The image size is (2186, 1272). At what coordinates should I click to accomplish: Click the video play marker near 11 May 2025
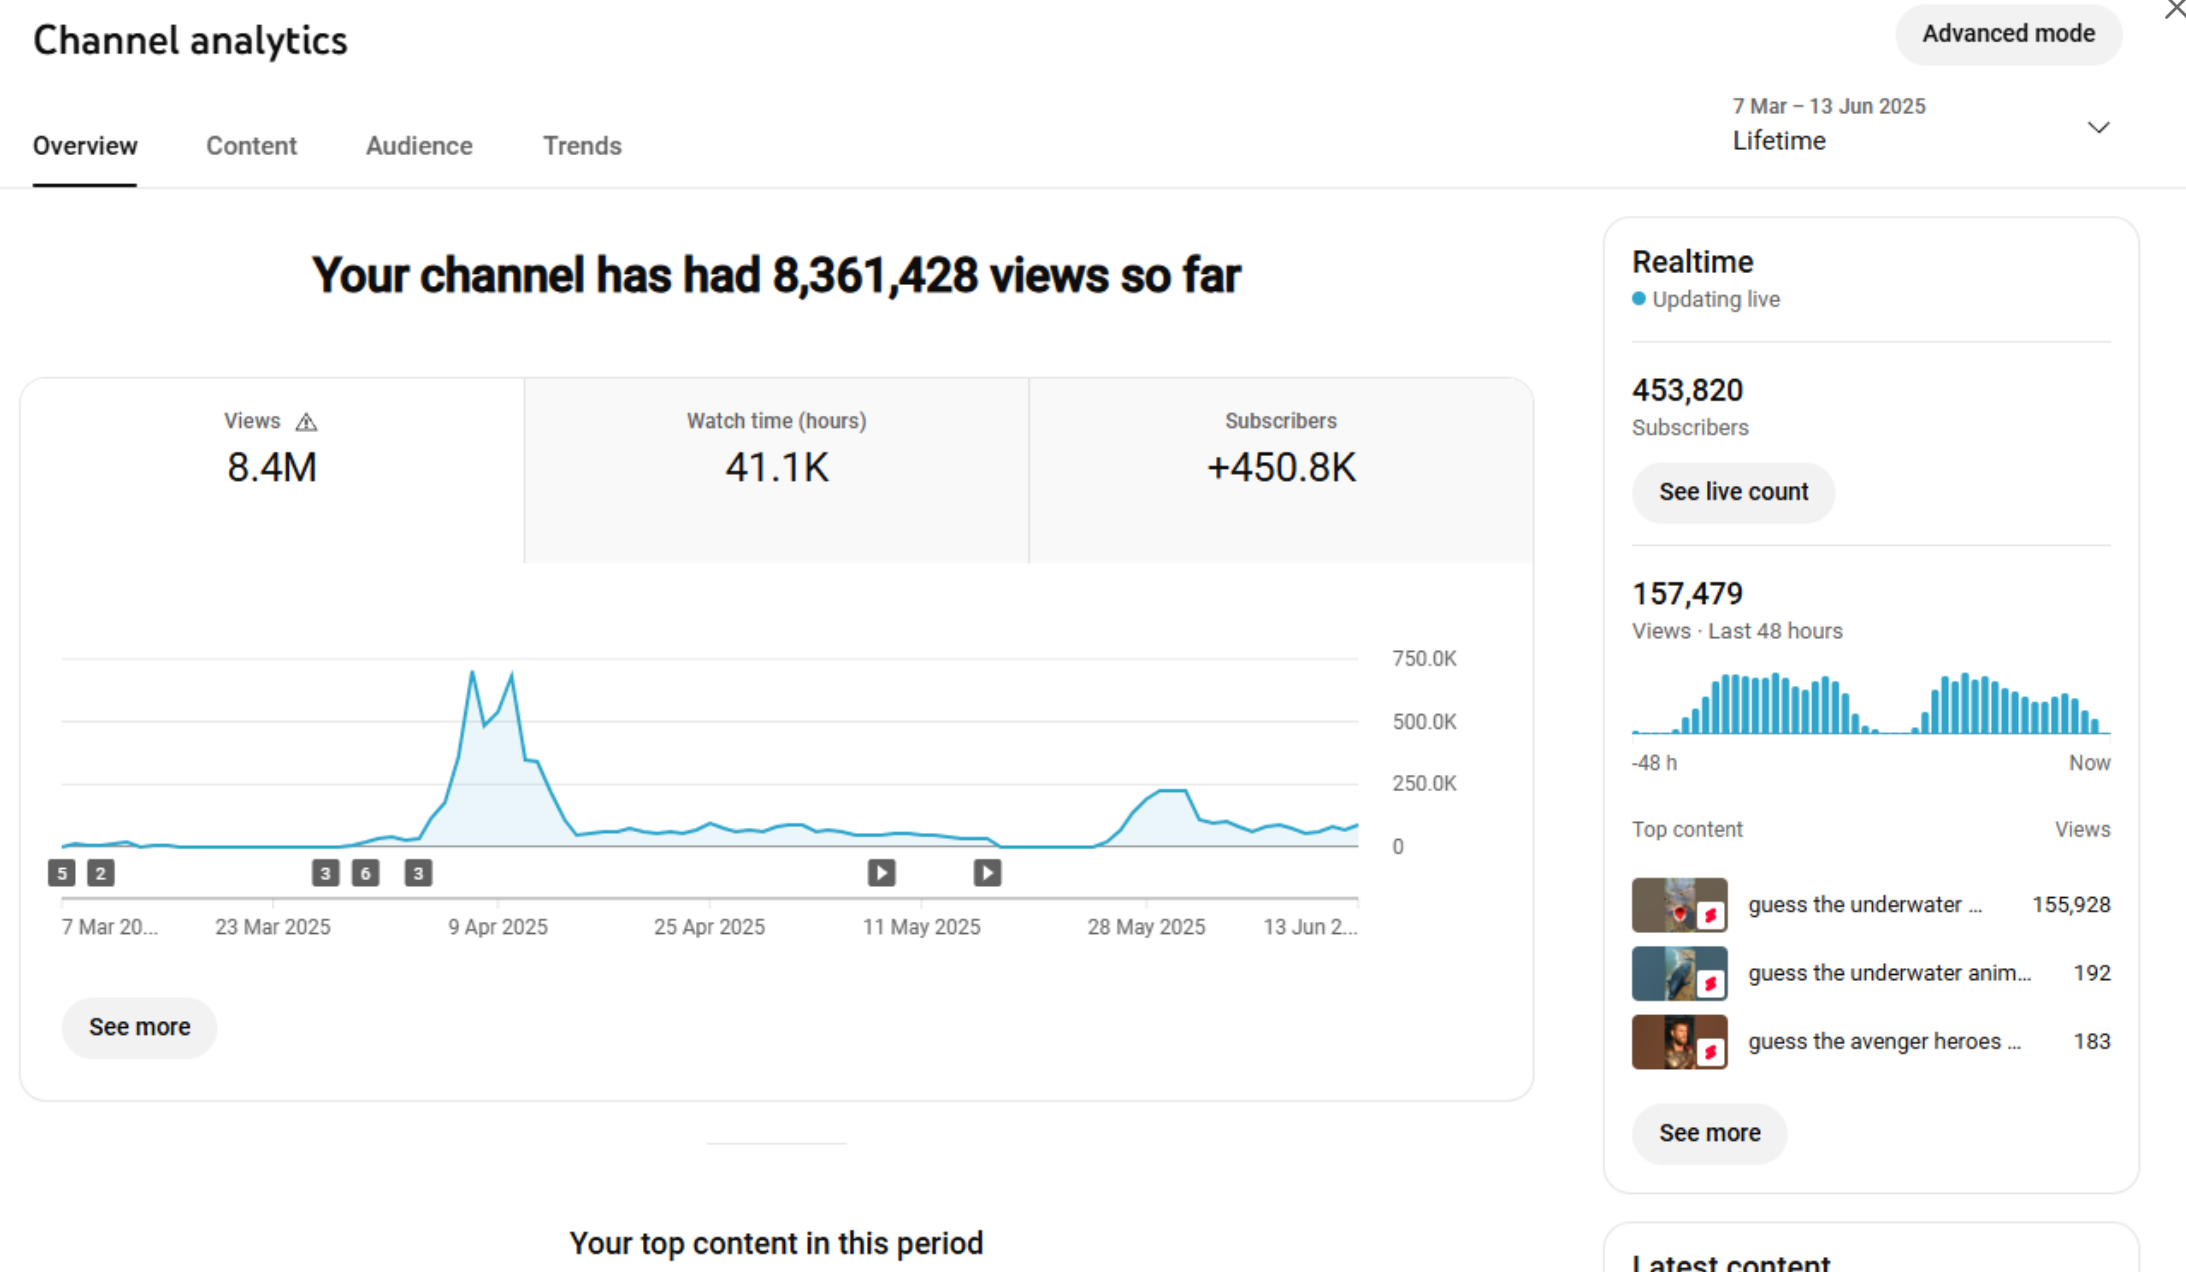(x=881, y=873)
